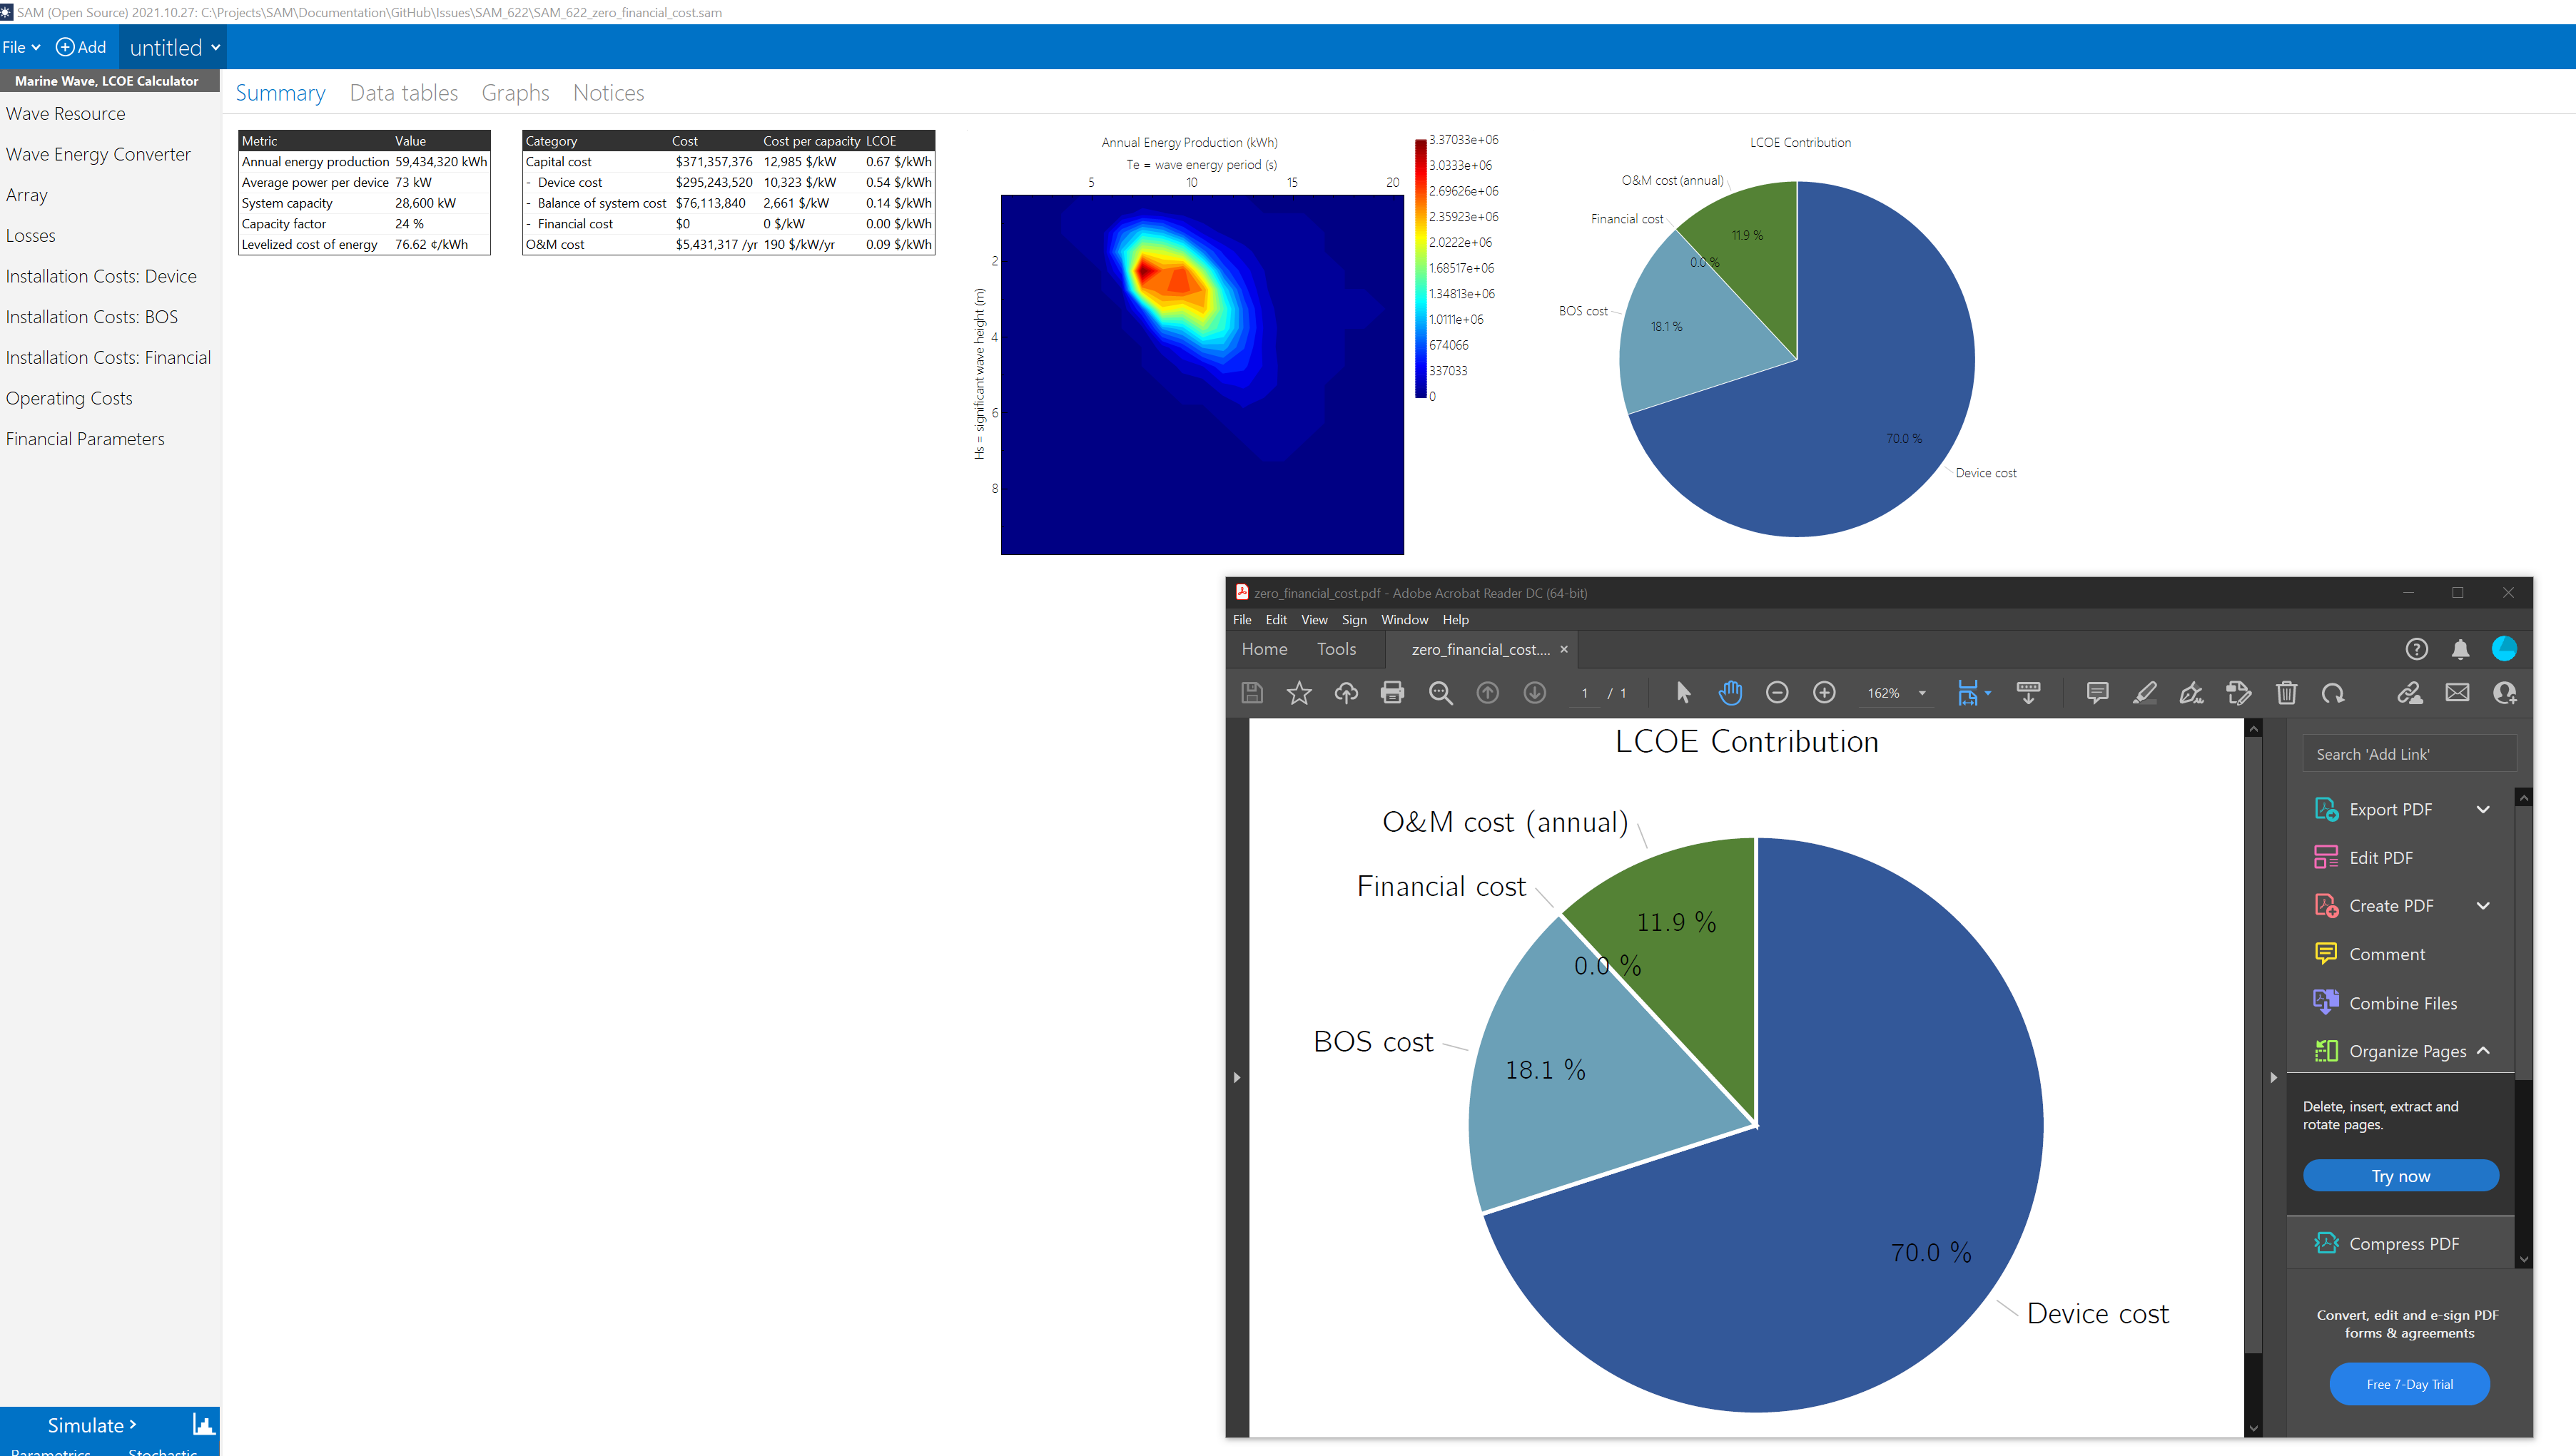Screen dimensions: 2576x1456
Task: Click the Try now button
Action: 2400,1176
